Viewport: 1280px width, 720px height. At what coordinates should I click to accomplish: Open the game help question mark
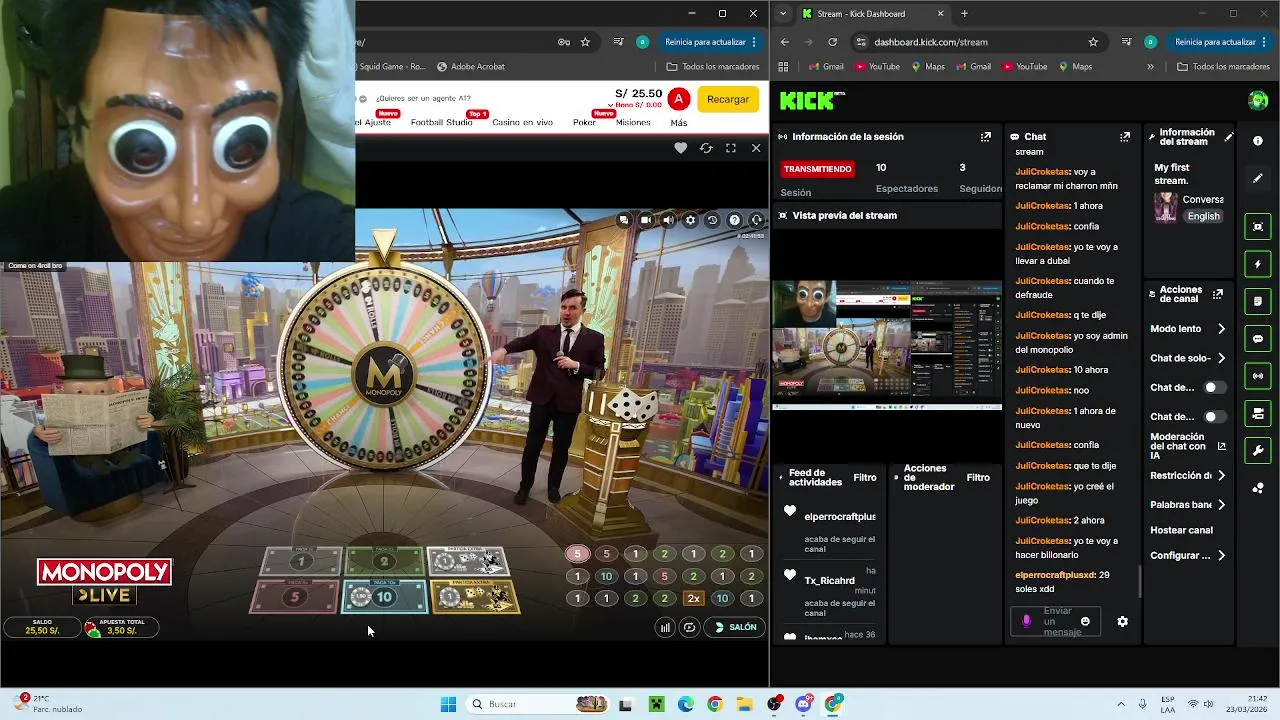point(734,220)
